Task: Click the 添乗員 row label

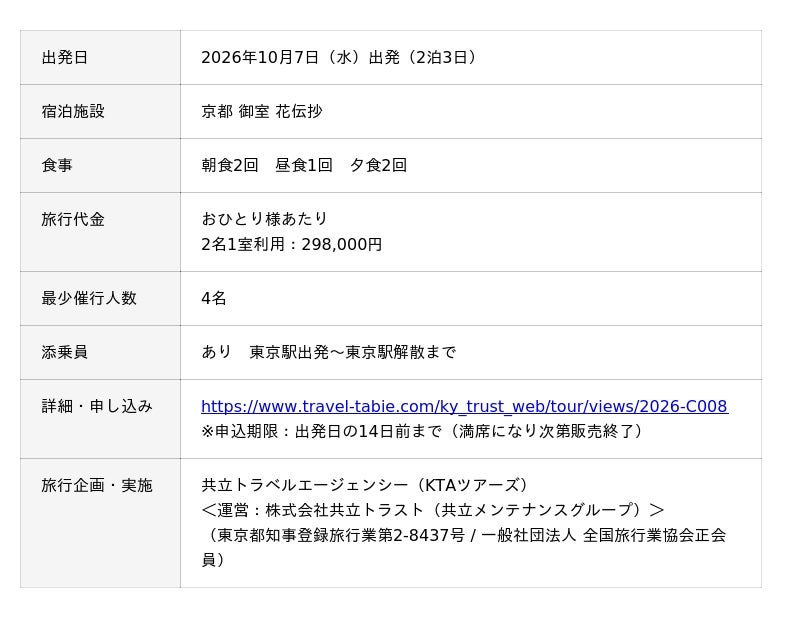Action: tap(65, 353)
